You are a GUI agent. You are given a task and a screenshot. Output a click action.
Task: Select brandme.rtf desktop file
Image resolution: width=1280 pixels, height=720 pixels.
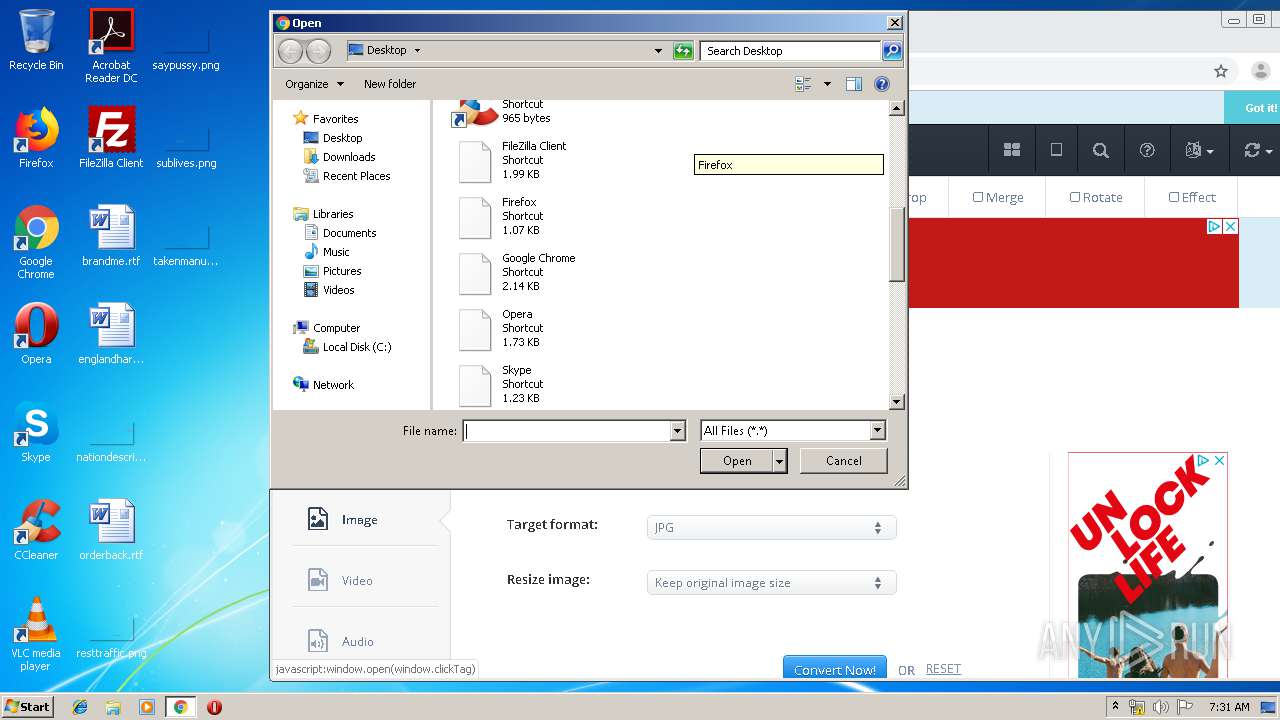111,236
